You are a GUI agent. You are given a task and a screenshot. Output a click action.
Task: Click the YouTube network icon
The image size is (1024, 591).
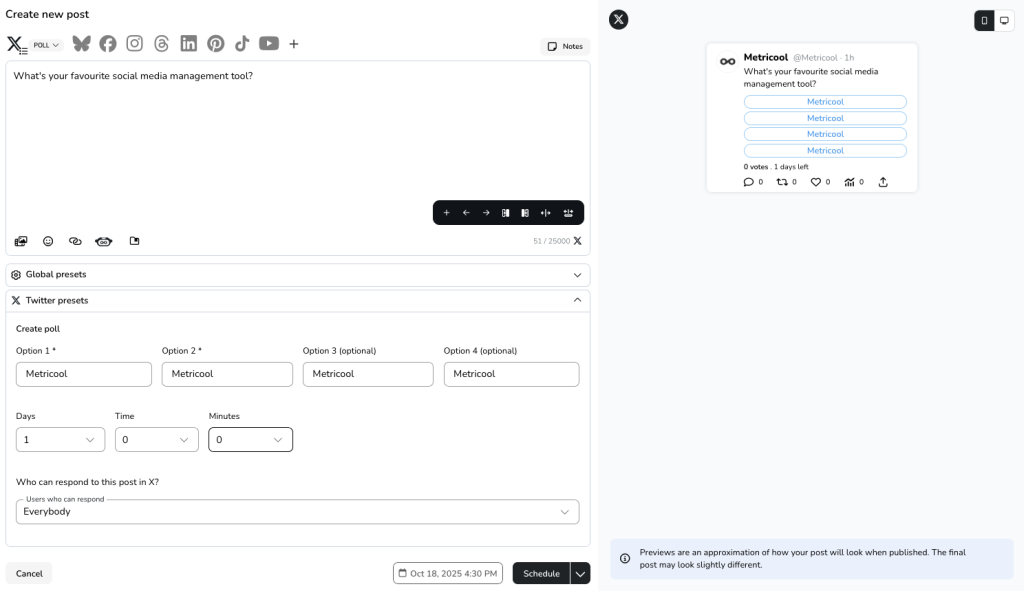[269, 44]
